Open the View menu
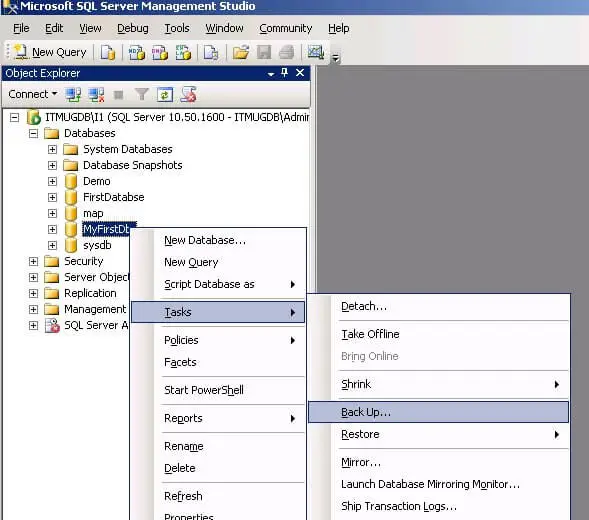 (x=90, y=28)
